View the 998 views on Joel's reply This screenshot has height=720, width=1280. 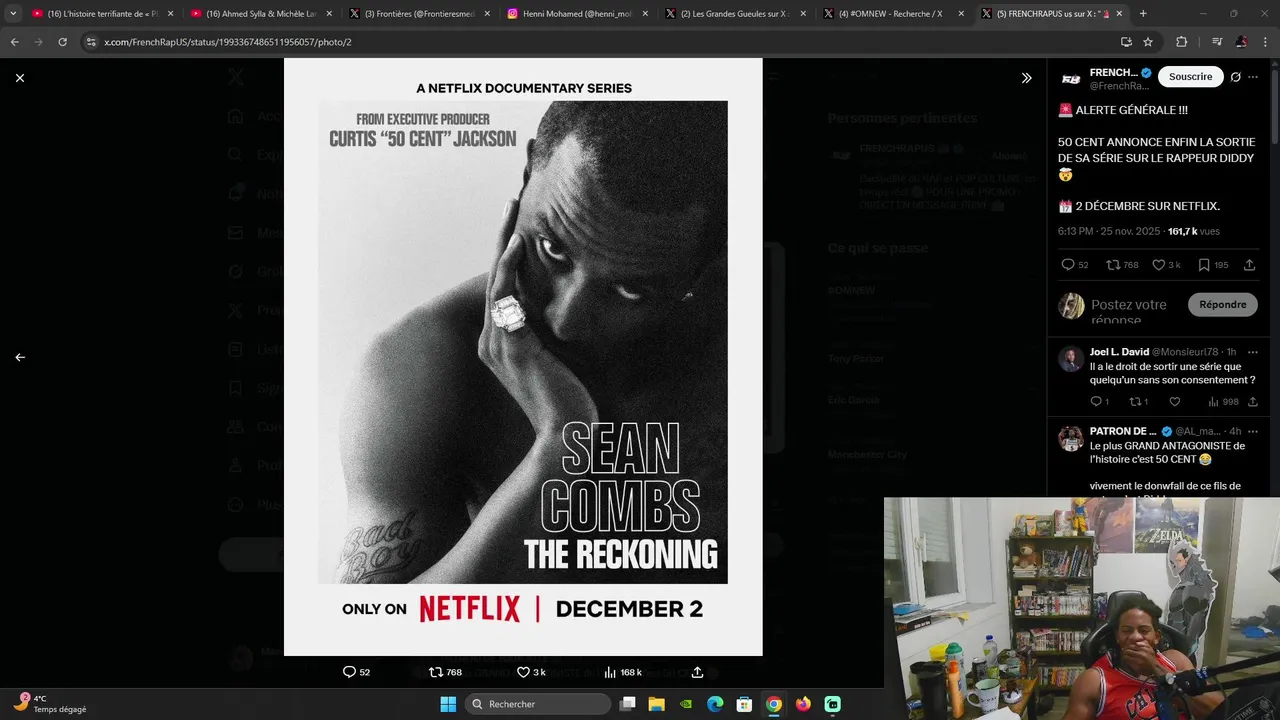1222,401
